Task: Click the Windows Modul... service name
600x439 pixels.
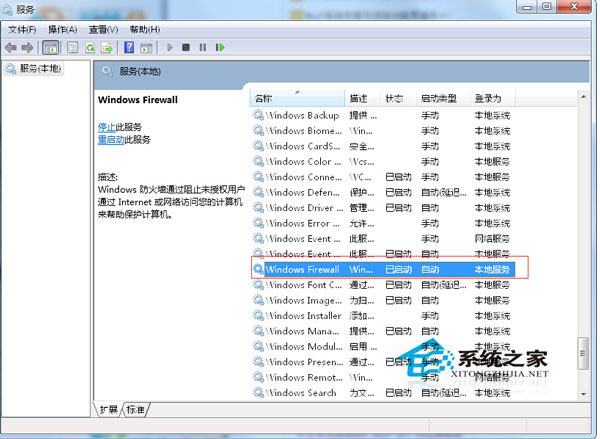Action: click(x=304, y=346)
